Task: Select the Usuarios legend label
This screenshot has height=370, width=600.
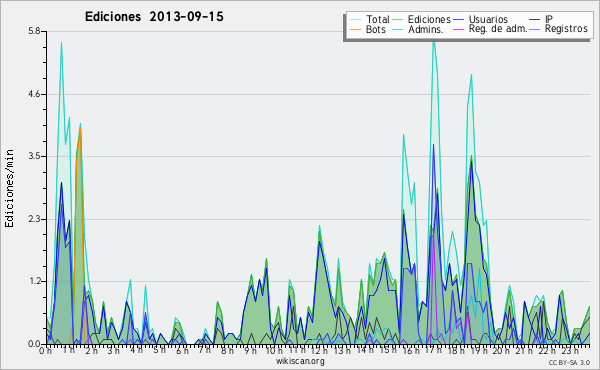Action: pos(488,20)
